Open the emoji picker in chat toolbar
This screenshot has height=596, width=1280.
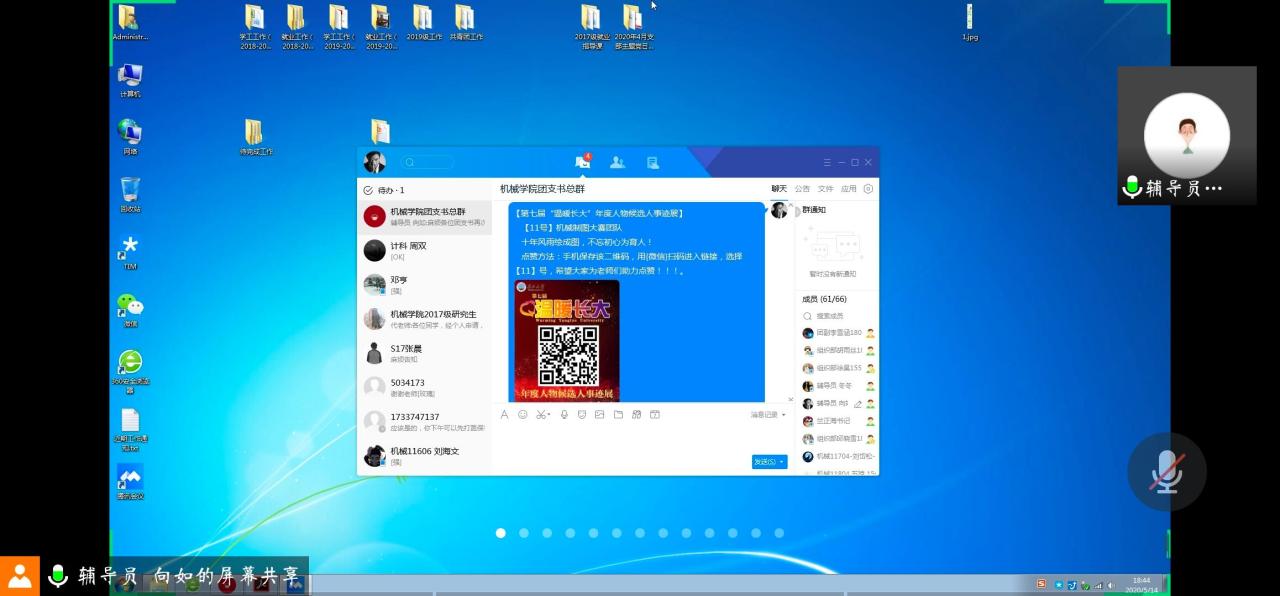(522, 414)
